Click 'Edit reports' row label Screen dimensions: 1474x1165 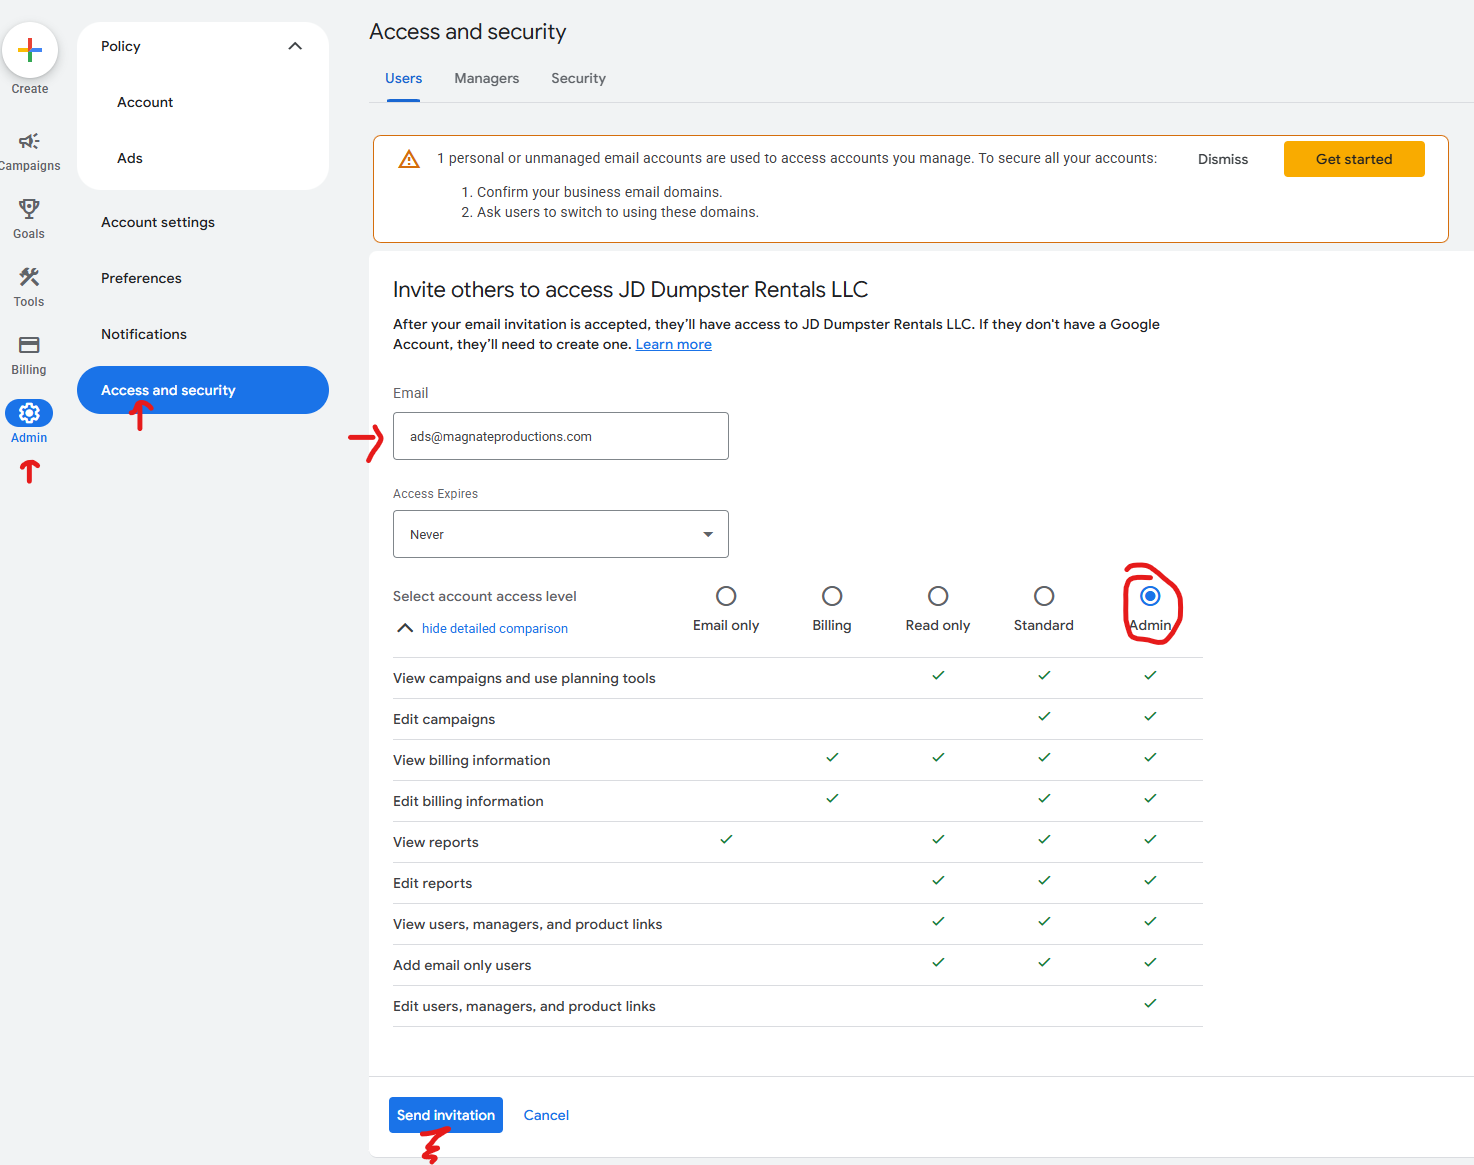tap(432, 883)
